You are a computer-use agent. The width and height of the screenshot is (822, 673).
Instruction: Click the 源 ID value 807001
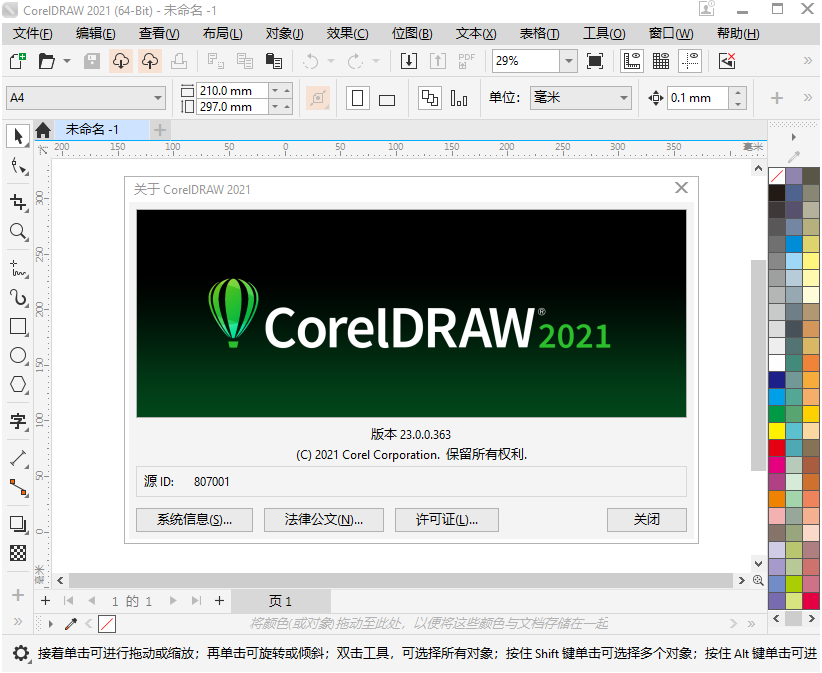point(211,482)
